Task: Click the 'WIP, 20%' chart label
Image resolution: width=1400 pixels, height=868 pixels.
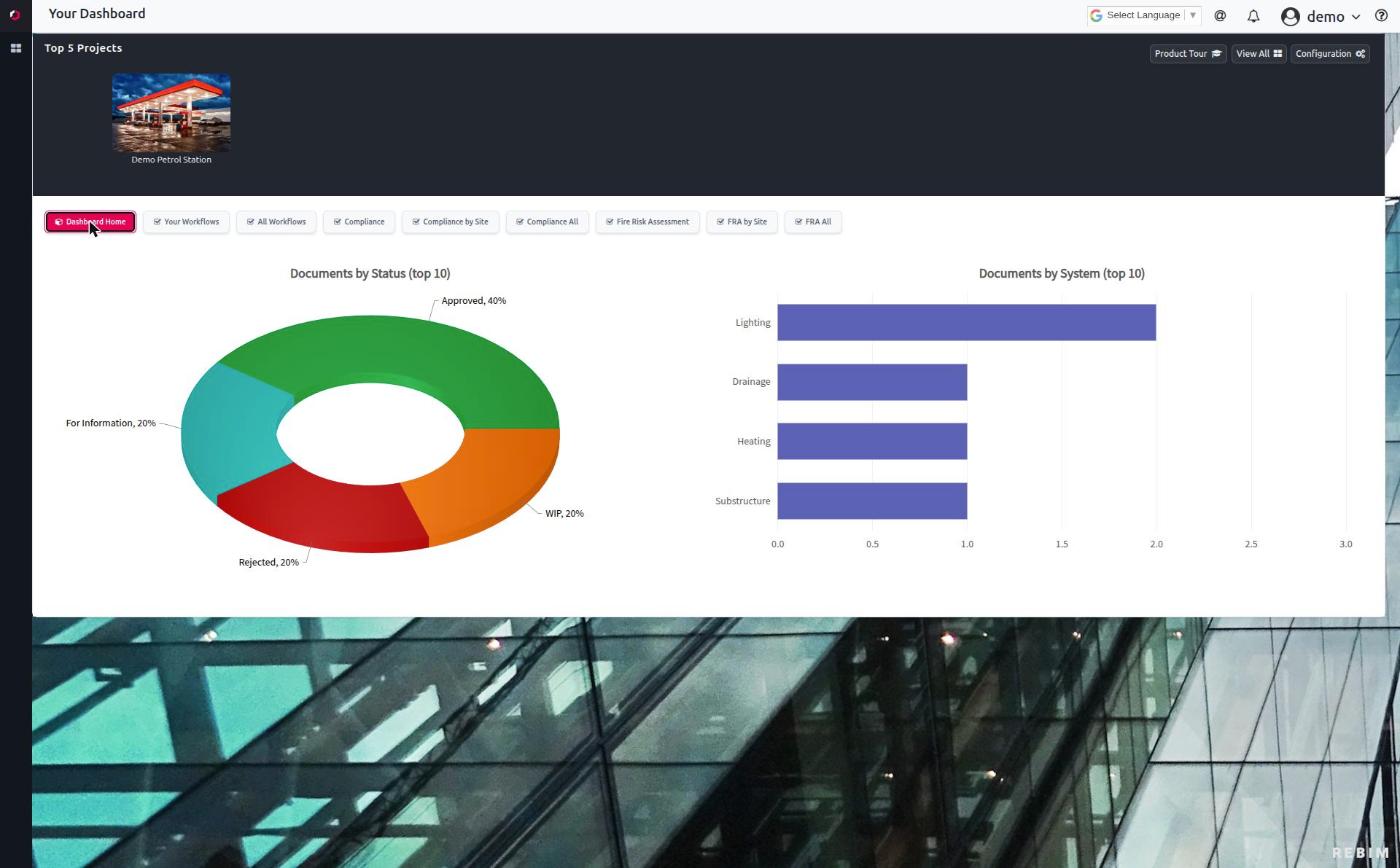Action: [564, 514]
